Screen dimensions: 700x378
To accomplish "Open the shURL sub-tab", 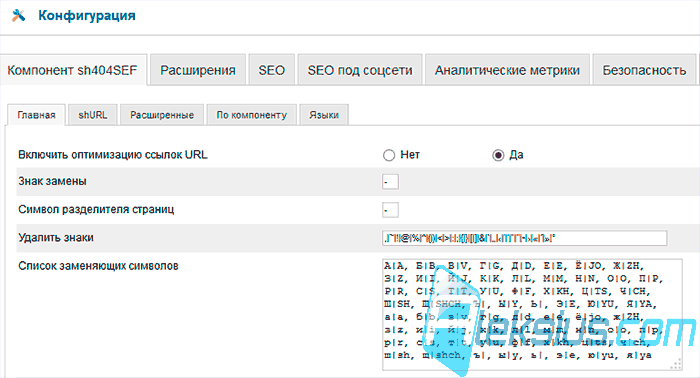I will pos(93,115).
